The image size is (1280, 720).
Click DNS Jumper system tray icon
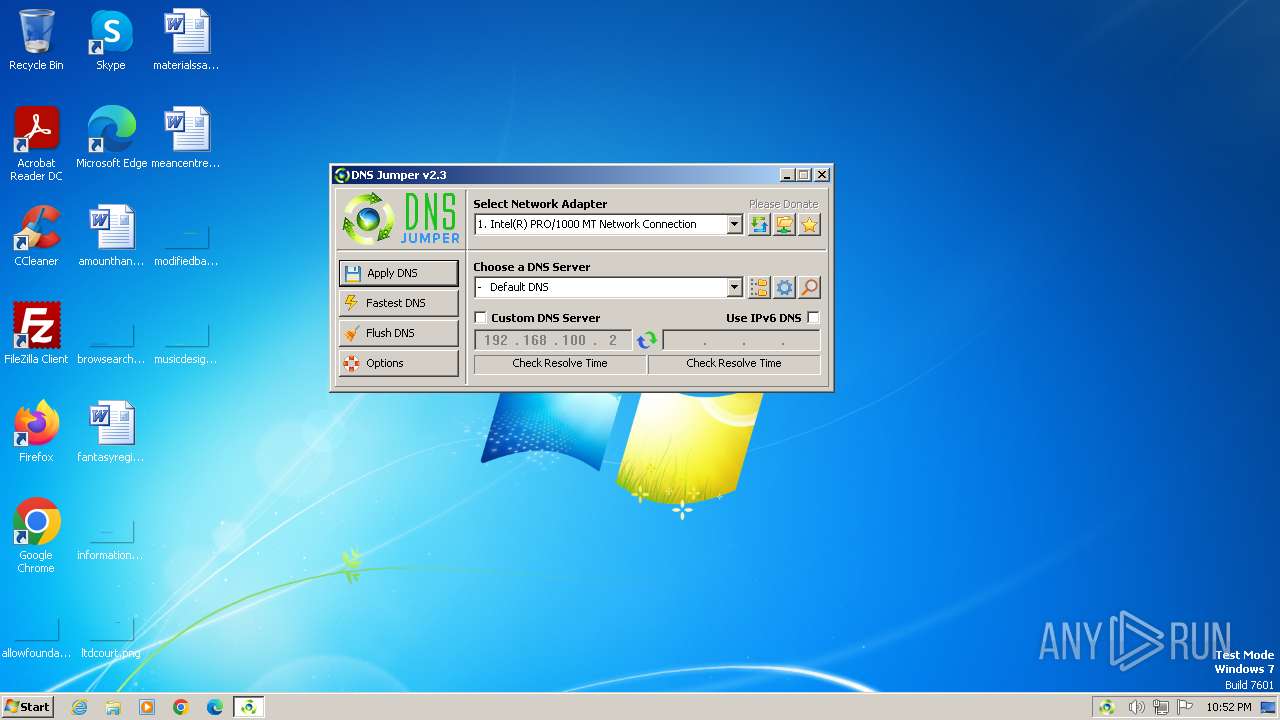tap(1107, 707)
